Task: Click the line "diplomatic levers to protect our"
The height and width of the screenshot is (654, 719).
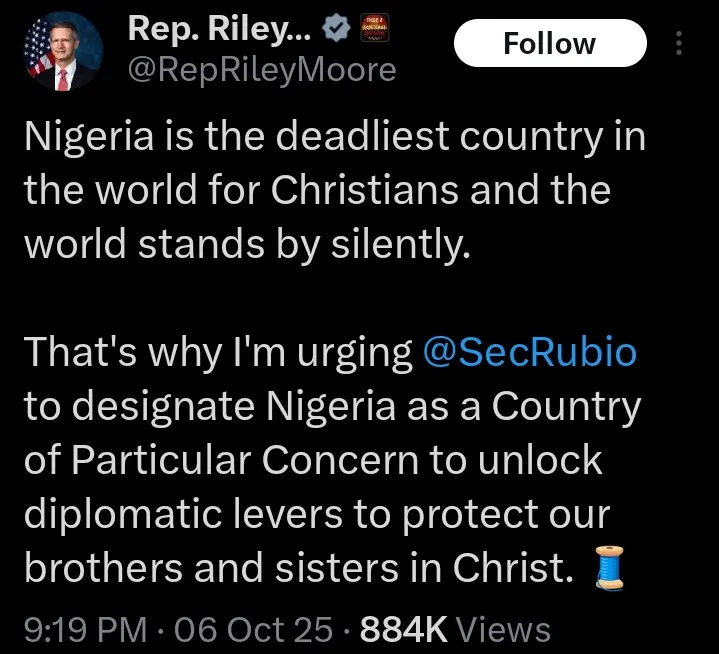Action: pyautogui.click(x=316, y=514)
